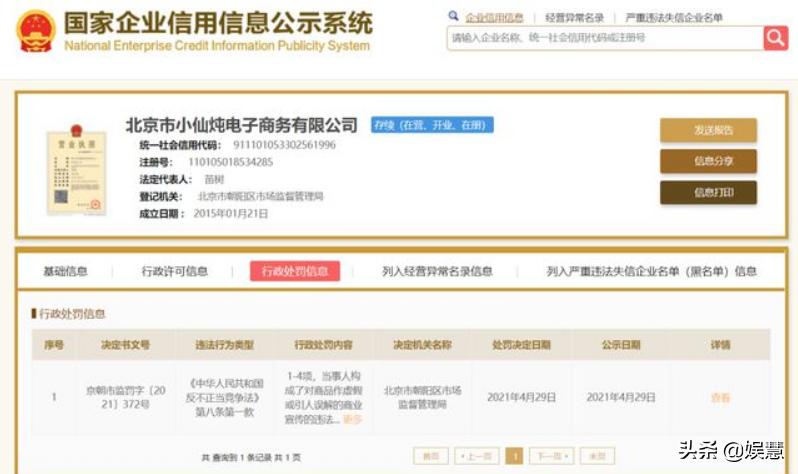
Task: Click 查看 details link in penalty row
Action: pyautogui.click(x=720, y=398)
